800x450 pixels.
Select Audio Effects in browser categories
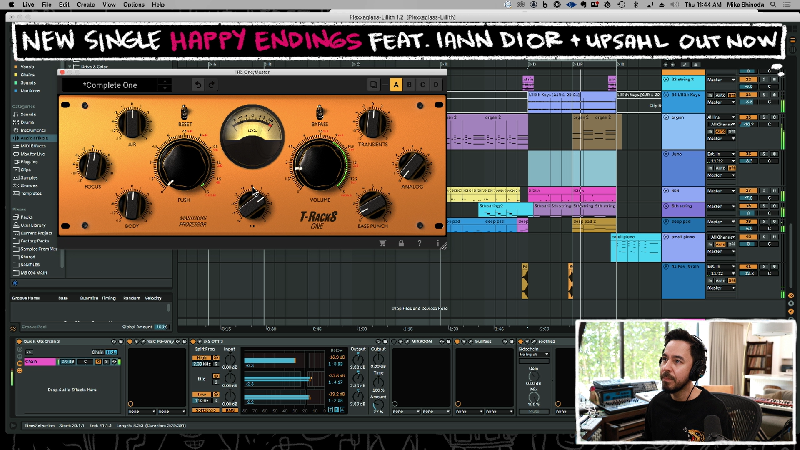[x=33, y=136]
